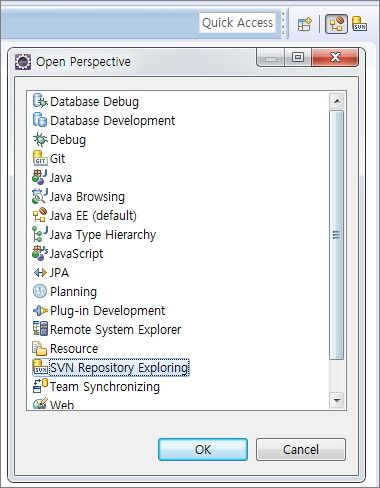Viewport: 380px width, 488px height.
Task: Choose Java EE (default) perspective
Action: (x=93, y=216)
